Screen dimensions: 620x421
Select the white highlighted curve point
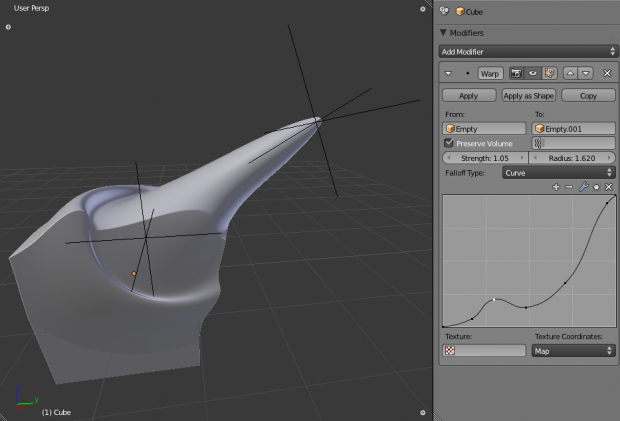pos(494,300)
